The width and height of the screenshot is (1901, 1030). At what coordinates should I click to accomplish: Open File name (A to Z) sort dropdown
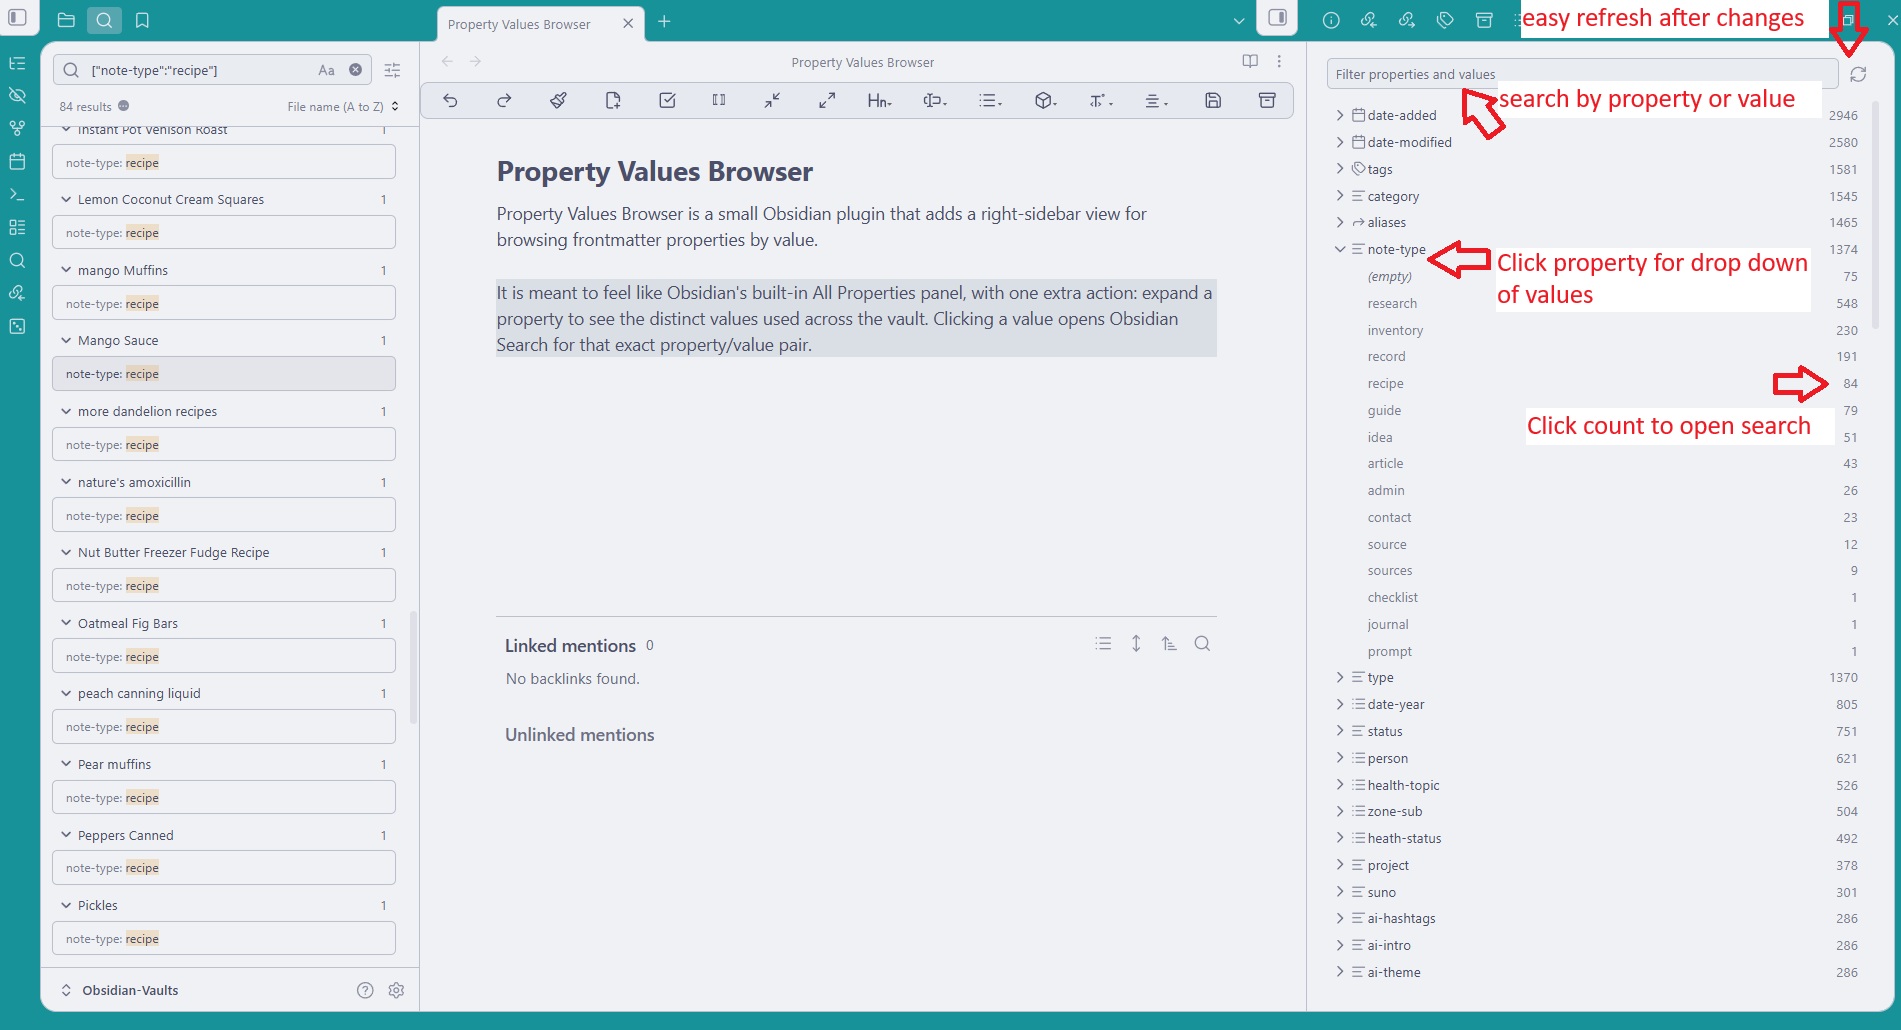pyautogui.click(x=343, y=107)
